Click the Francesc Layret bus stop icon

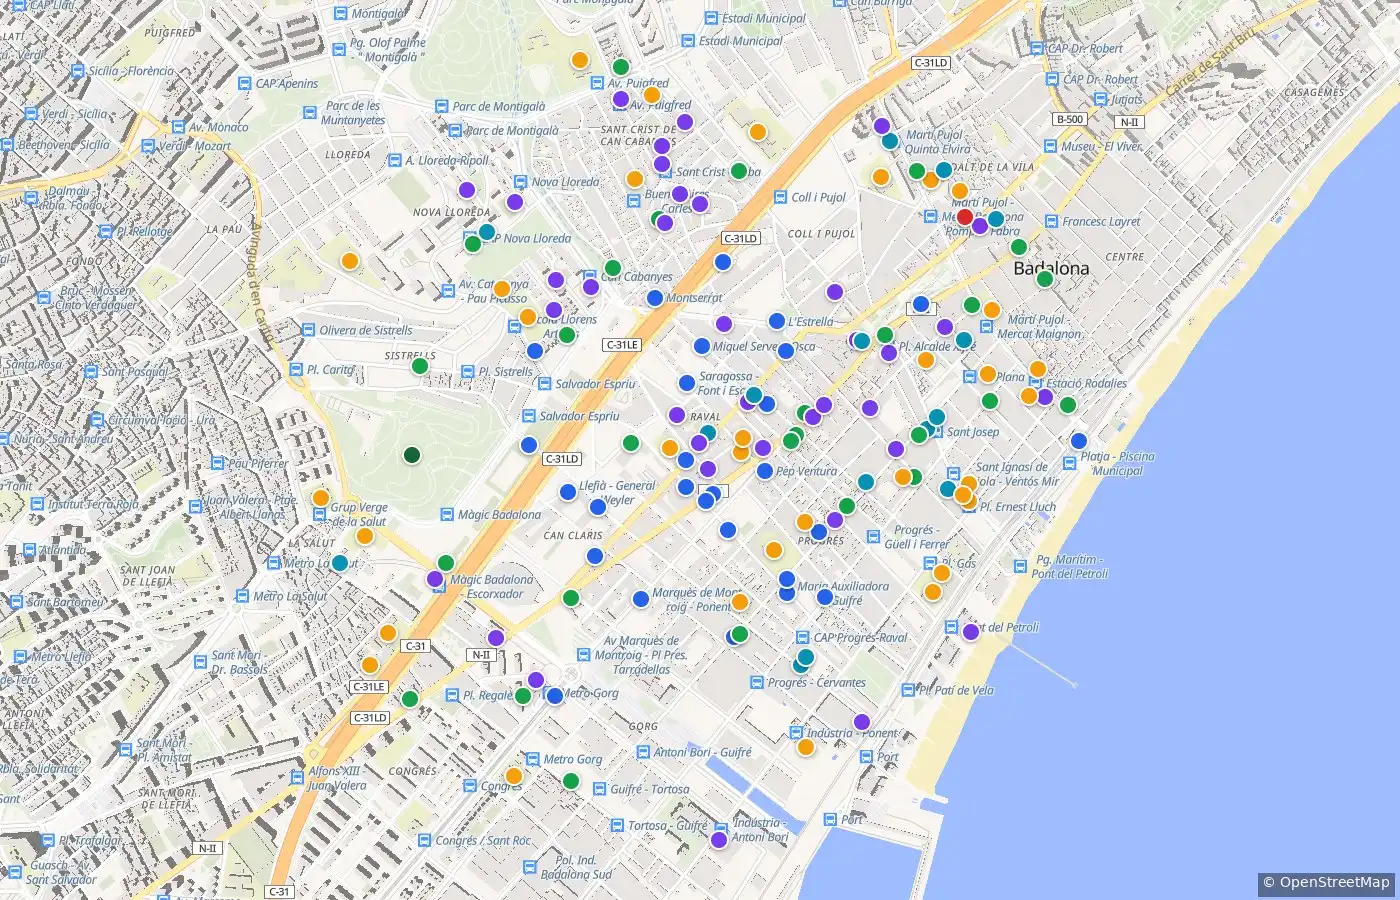pos(1051,222)
